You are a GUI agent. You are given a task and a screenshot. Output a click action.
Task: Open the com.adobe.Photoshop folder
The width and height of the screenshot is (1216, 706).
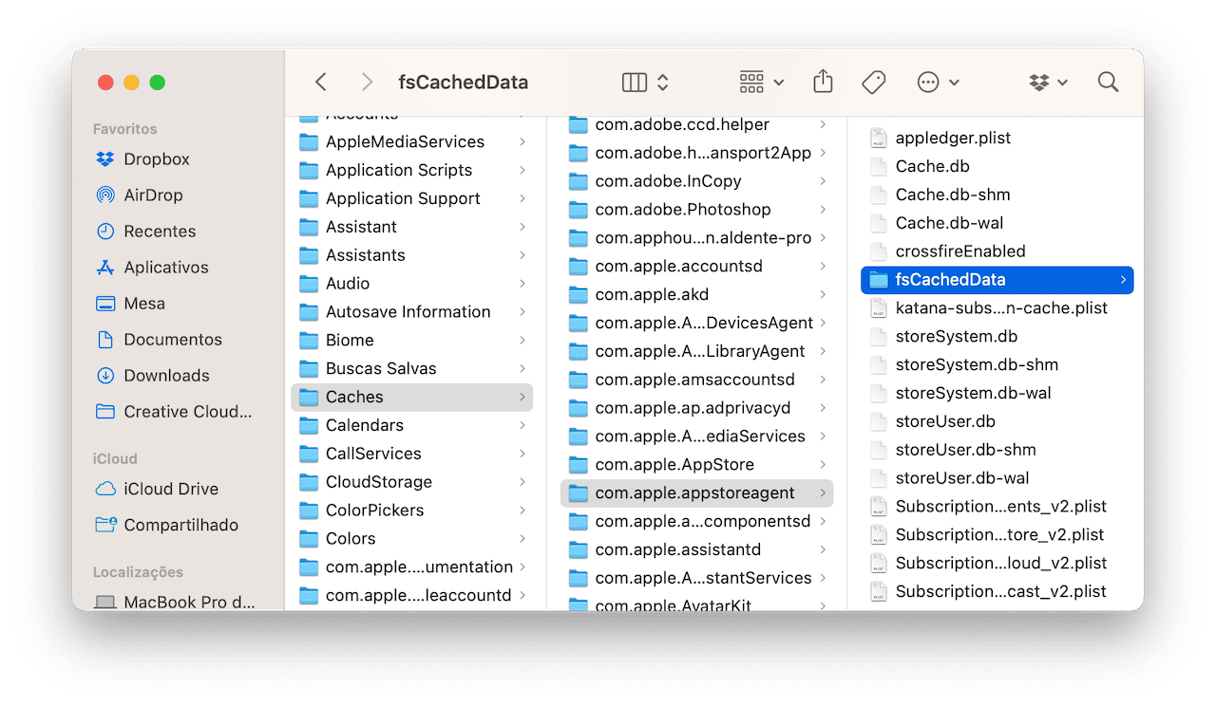pos(697,210)
